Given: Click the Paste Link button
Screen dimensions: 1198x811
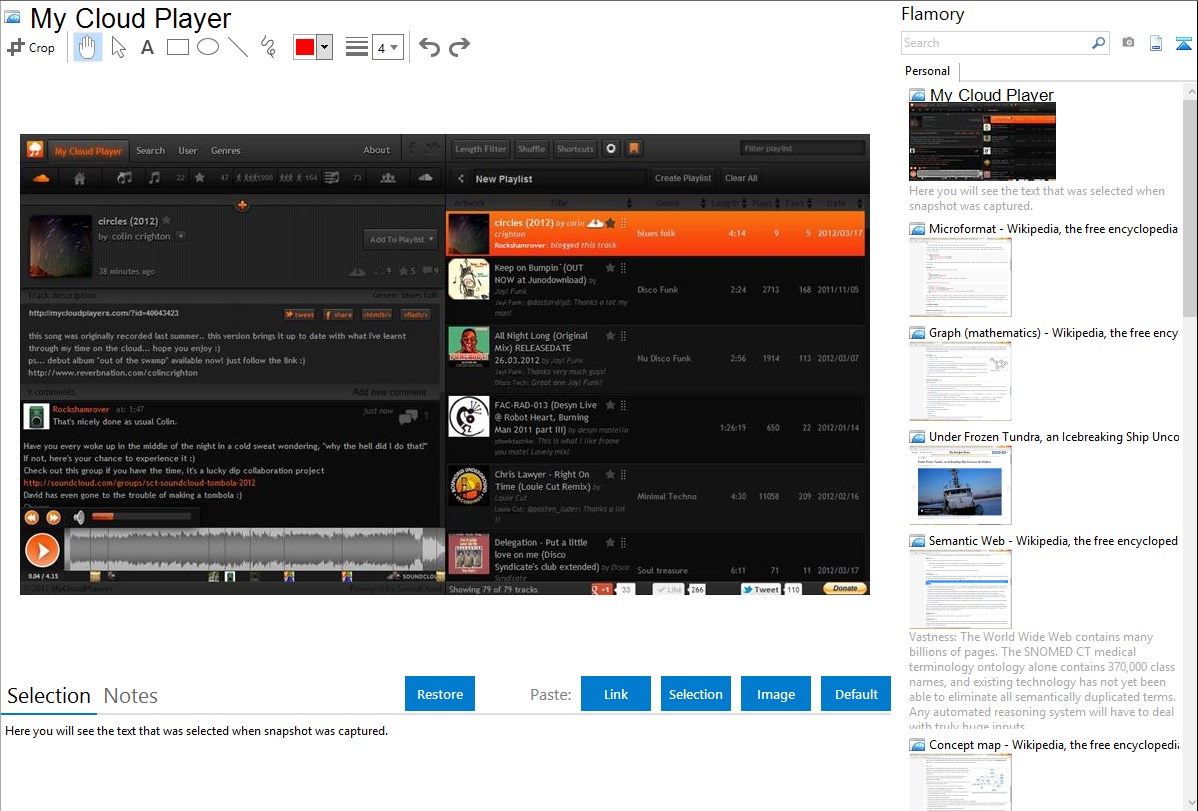Looking at the screenshot, I should 616,694.
